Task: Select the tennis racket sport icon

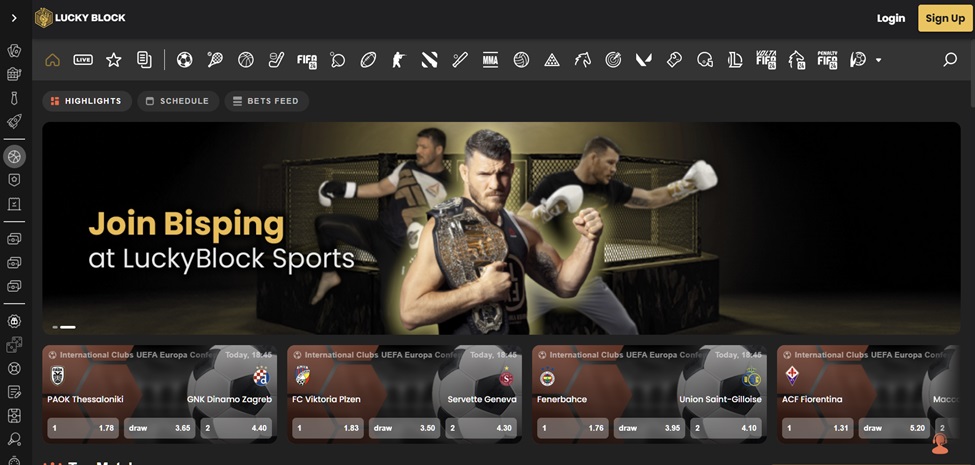Action: (x=215, y=60)
